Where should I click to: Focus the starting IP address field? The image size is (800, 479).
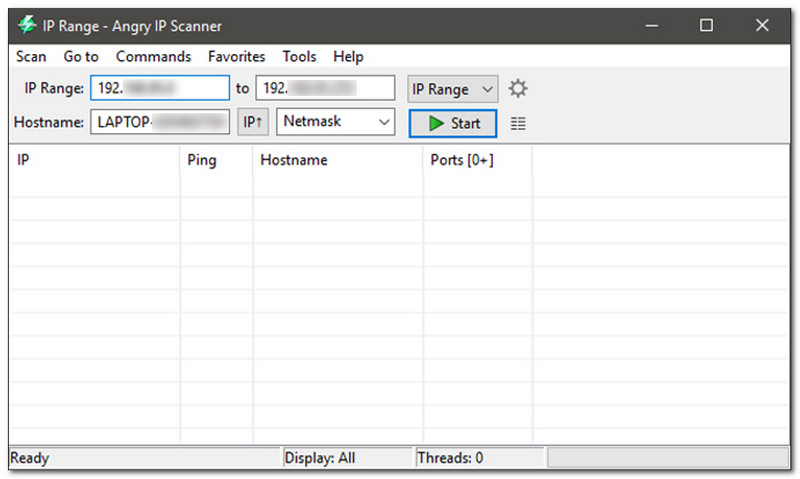click(160, 88)
